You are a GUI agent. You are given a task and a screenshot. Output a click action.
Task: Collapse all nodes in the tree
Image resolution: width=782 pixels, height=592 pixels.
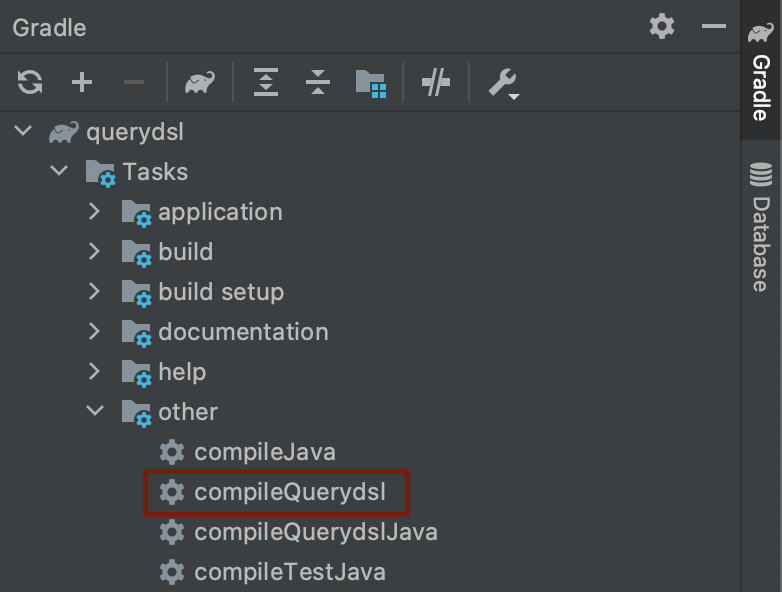[318, 82]
